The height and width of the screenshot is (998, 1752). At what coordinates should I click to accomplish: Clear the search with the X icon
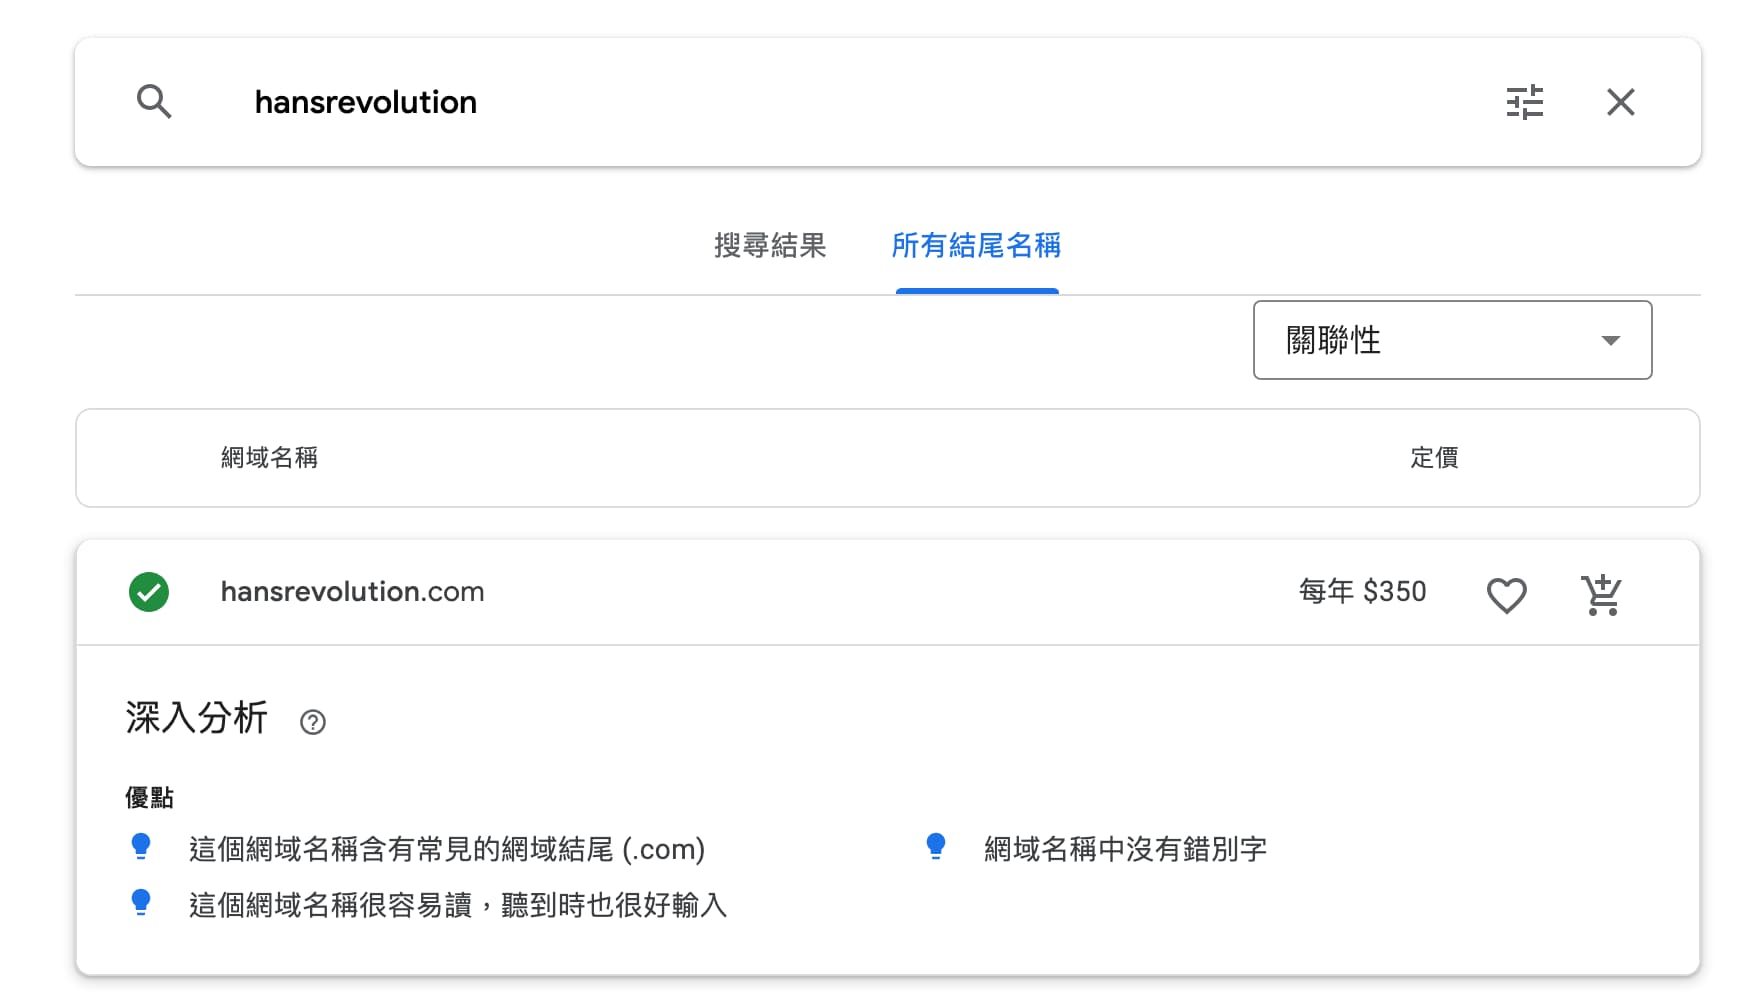[1620, 102]
